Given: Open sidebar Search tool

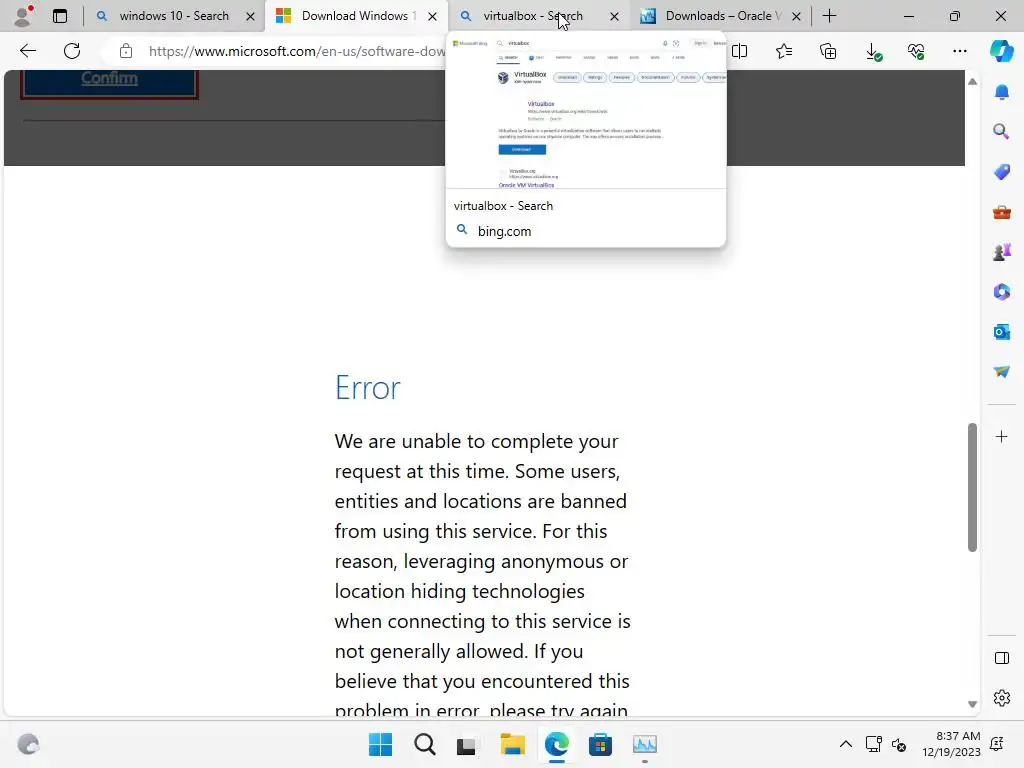Looking at the screenshot, I should coord(1001,132).
